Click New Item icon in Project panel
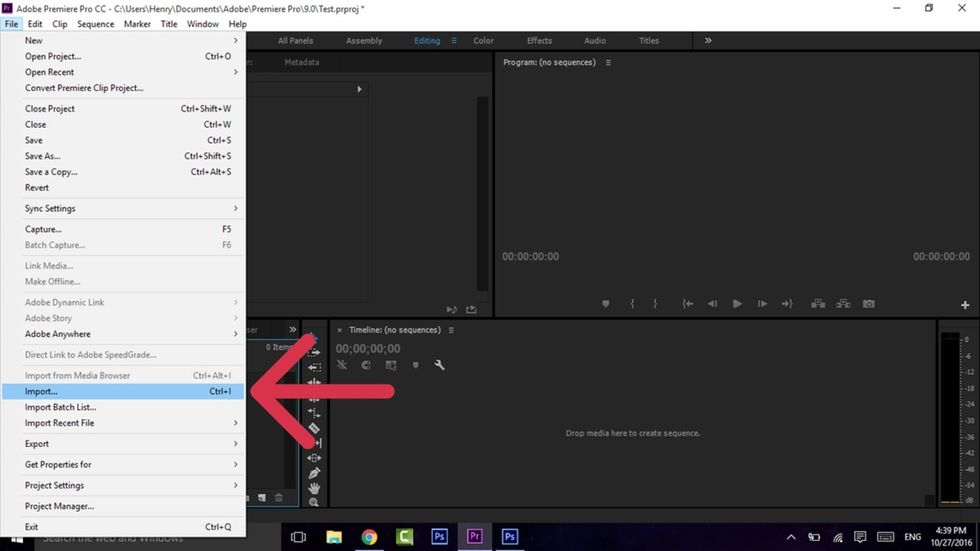 click(x=262, y=498)
